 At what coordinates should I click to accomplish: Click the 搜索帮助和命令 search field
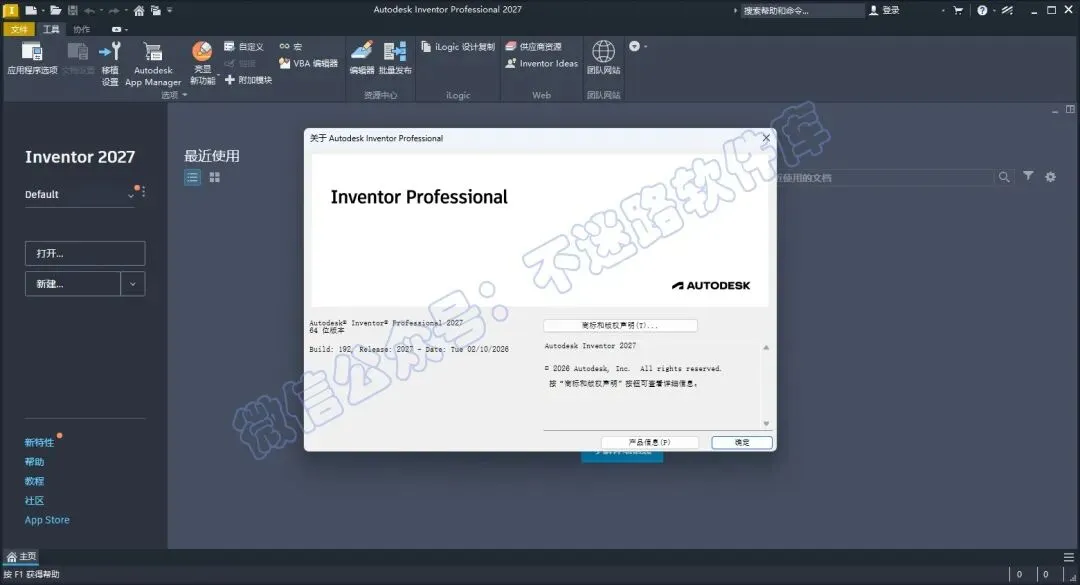click(802, 10)
